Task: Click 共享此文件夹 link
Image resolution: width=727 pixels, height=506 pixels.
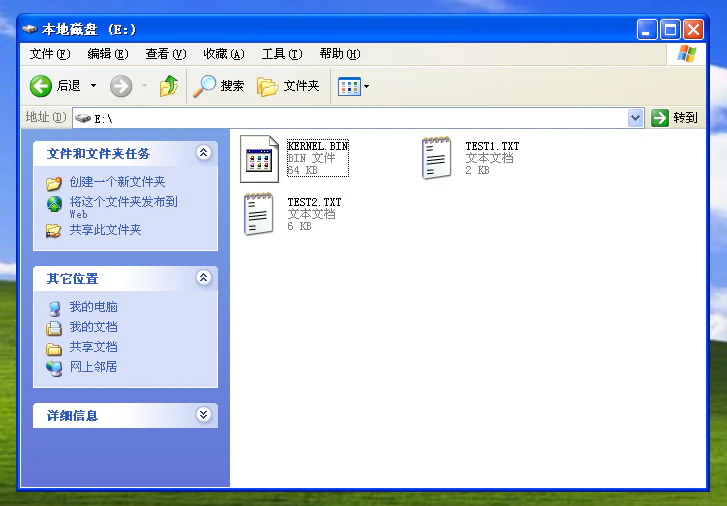Action: pos(105,230)
